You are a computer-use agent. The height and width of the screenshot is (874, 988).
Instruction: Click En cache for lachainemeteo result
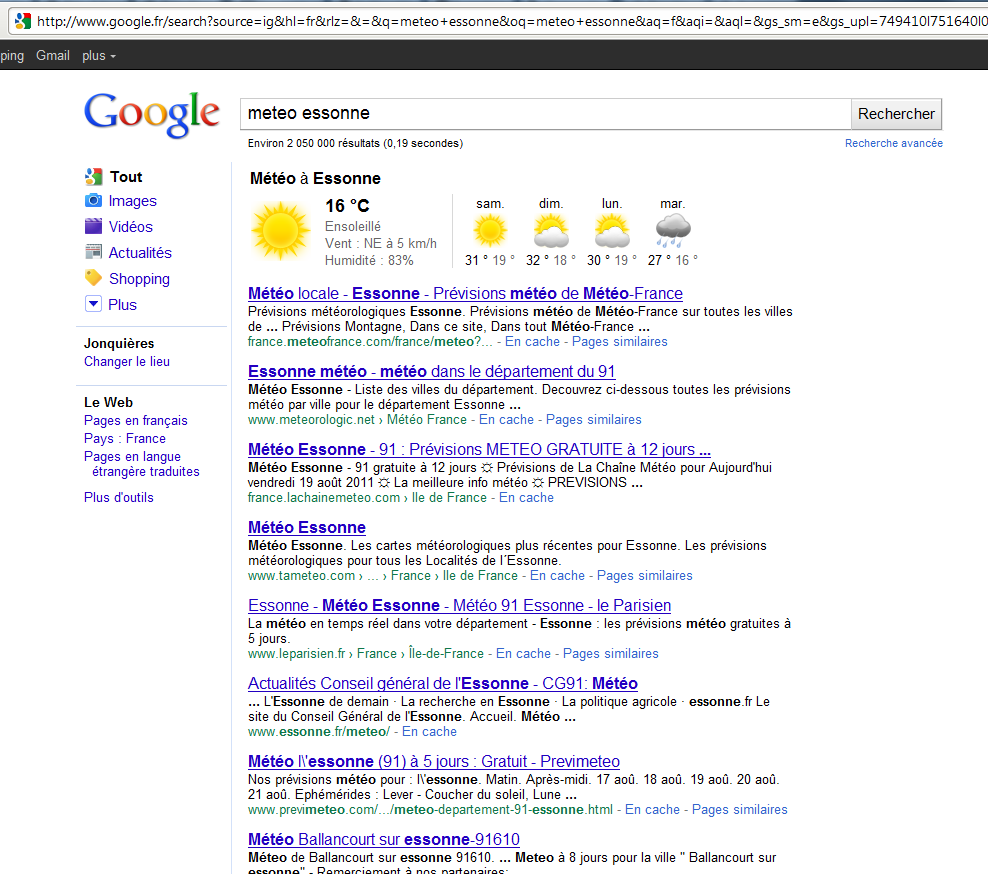(526, 498)
